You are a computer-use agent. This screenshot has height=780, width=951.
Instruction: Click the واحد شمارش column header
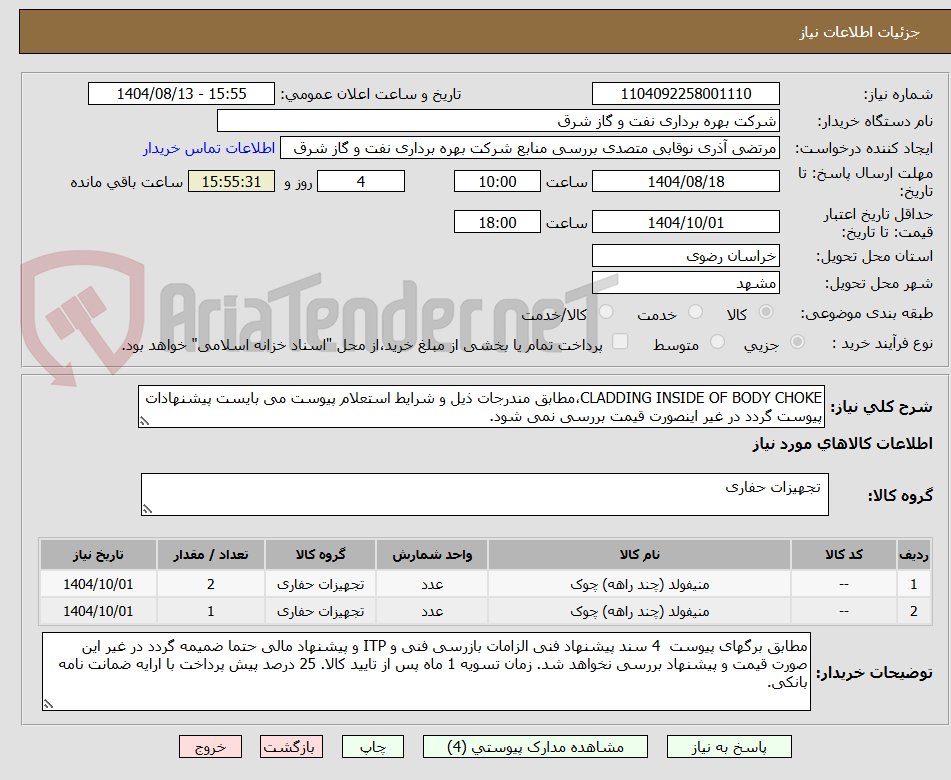[432, 554]
